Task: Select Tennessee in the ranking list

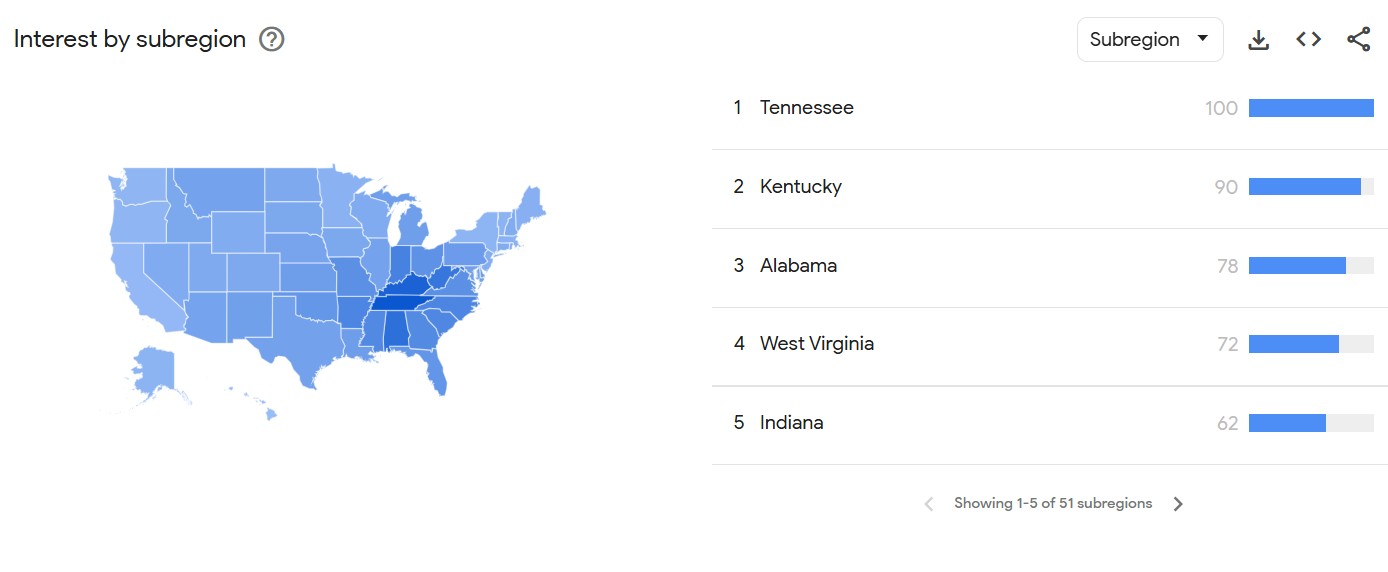Action: (x=806, y=108)
